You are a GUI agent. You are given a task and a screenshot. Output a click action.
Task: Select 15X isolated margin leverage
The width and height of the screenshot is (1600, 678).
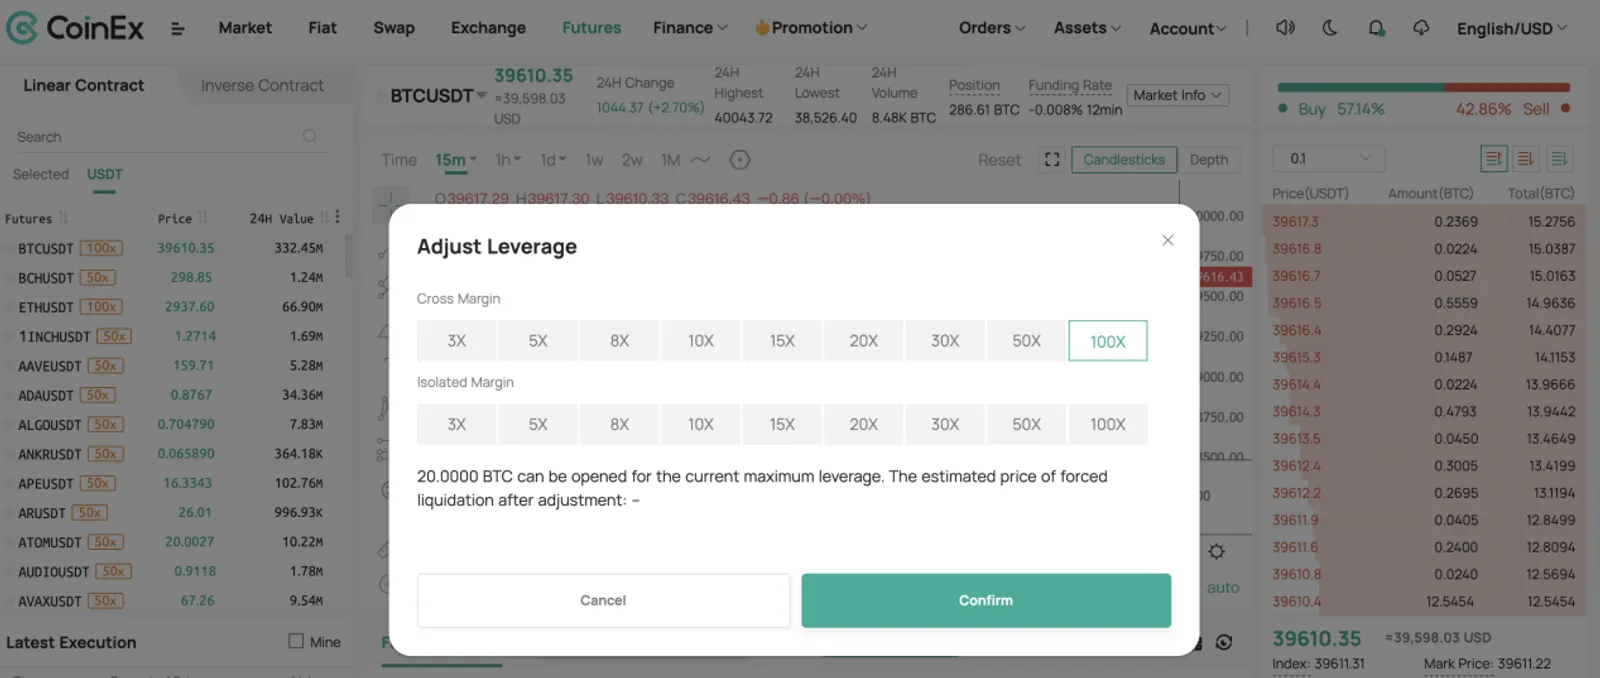[782, 424]
